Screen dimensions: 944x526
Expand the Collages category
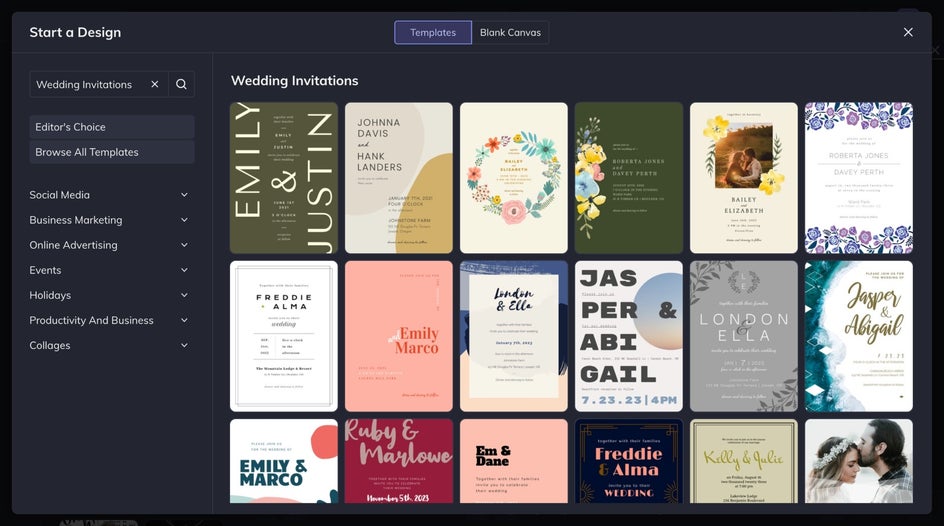point(109,345)
